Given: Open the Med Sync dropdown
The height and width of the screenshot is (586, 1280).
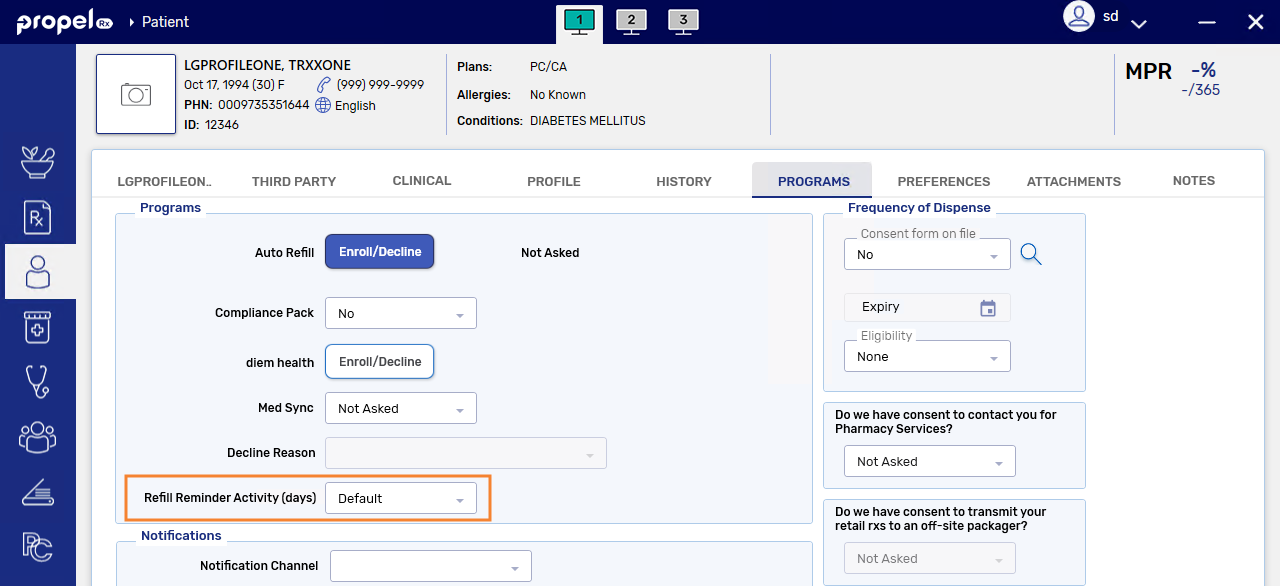Looking at the screenshot, I should (x=401, y=408).
